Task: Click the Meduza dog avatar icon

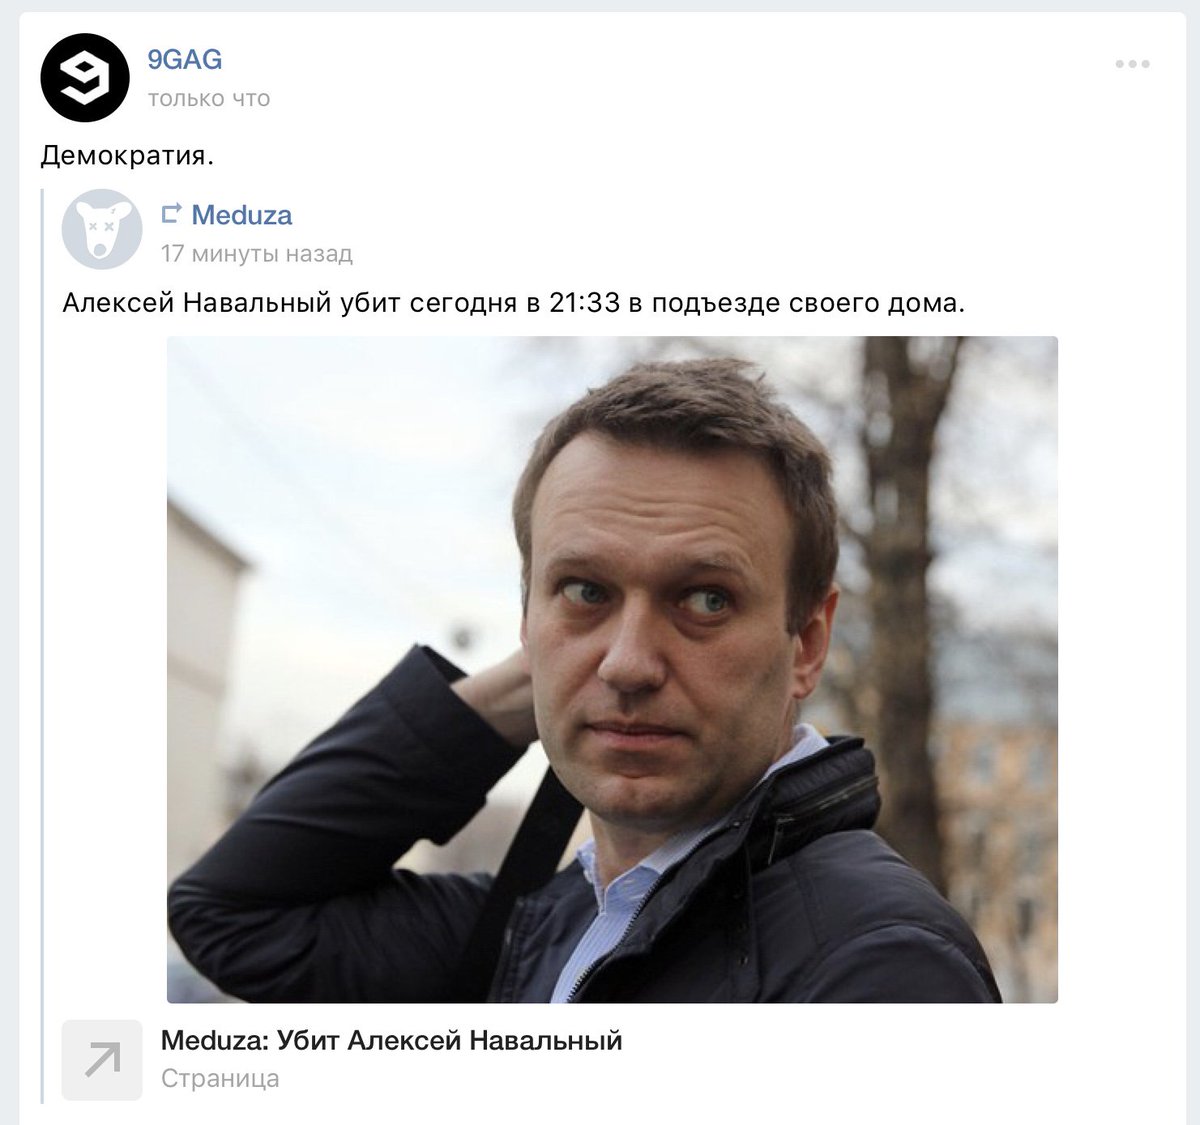Action: (x=102, y=229)
